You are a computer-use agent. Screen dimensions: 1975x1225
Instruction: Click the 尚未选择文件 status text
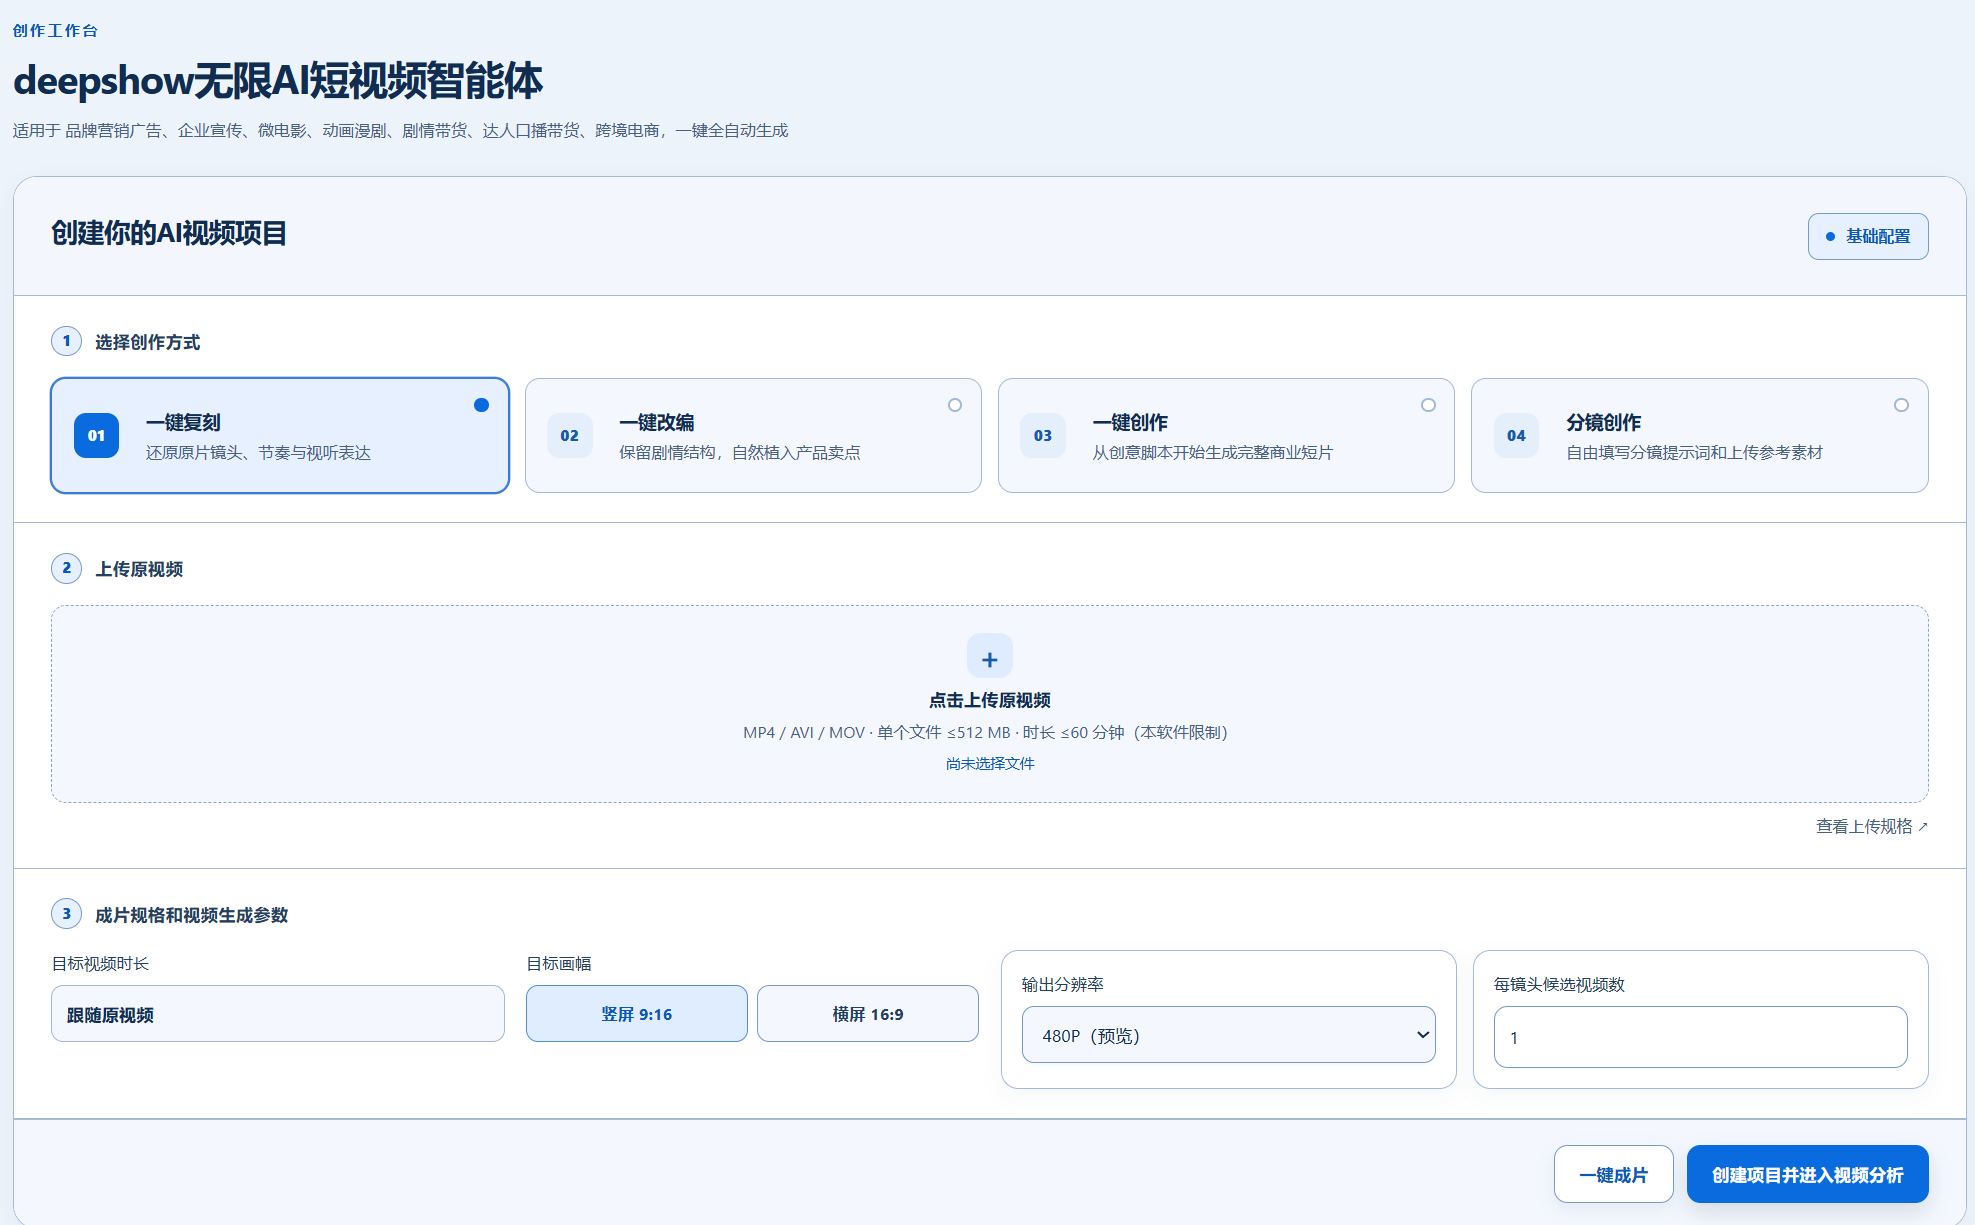[x=990, y=763]
